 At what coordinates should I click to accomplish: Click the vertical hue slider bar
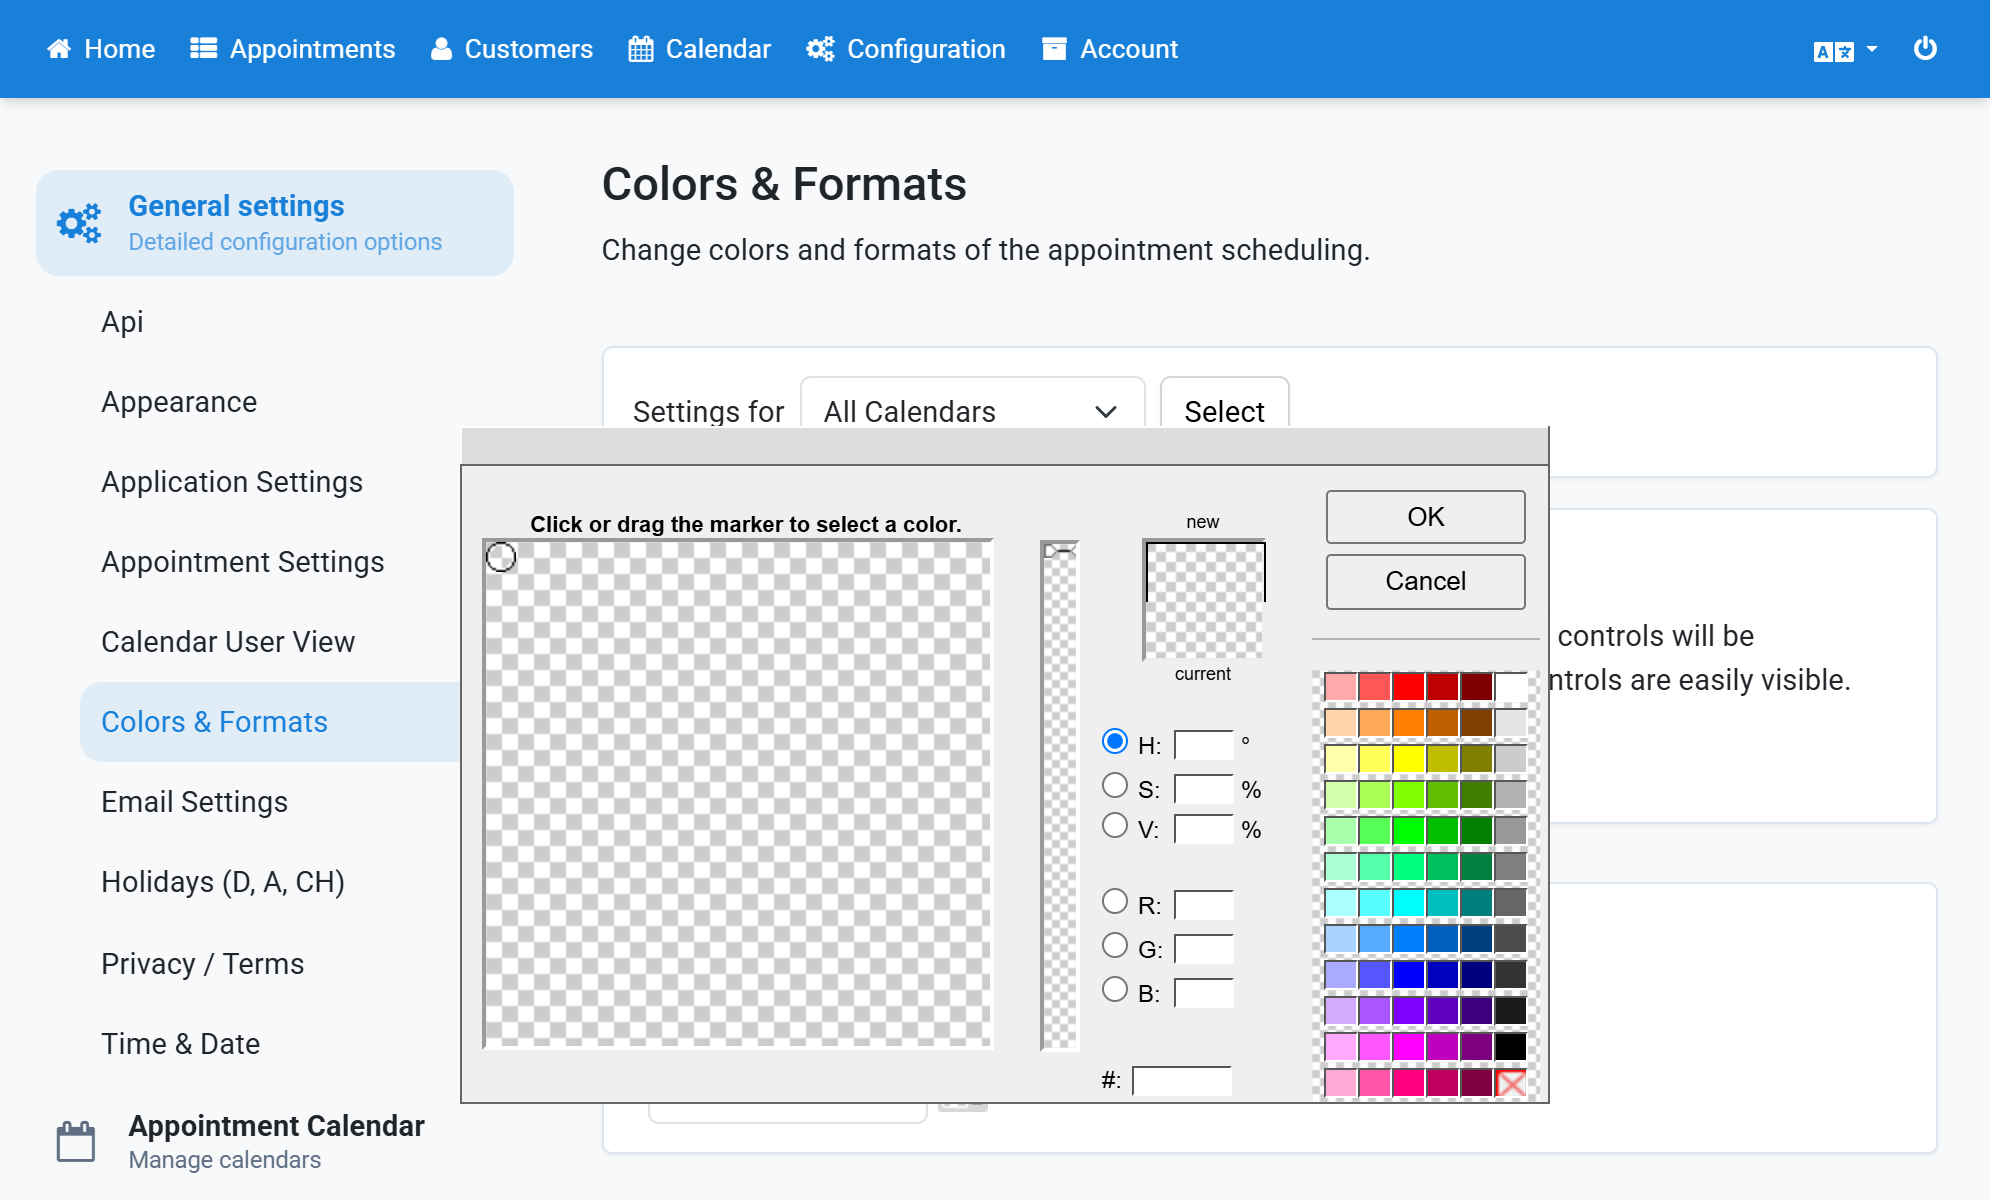pyautogui.click(x=1060, y=795)
